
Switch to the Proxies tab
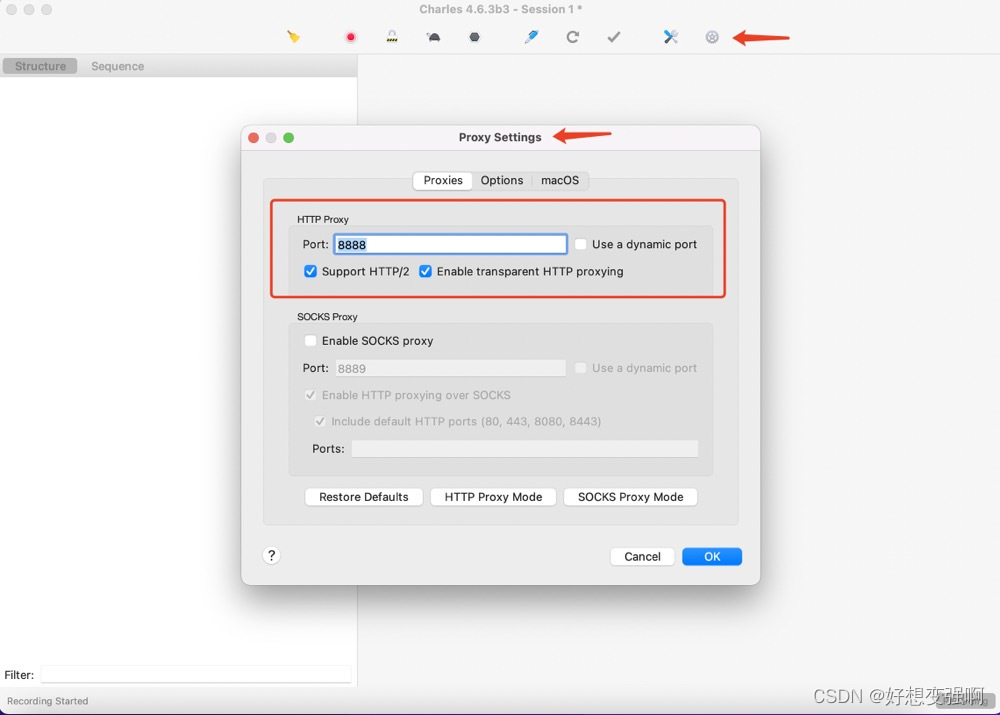(x=443, y=181)
